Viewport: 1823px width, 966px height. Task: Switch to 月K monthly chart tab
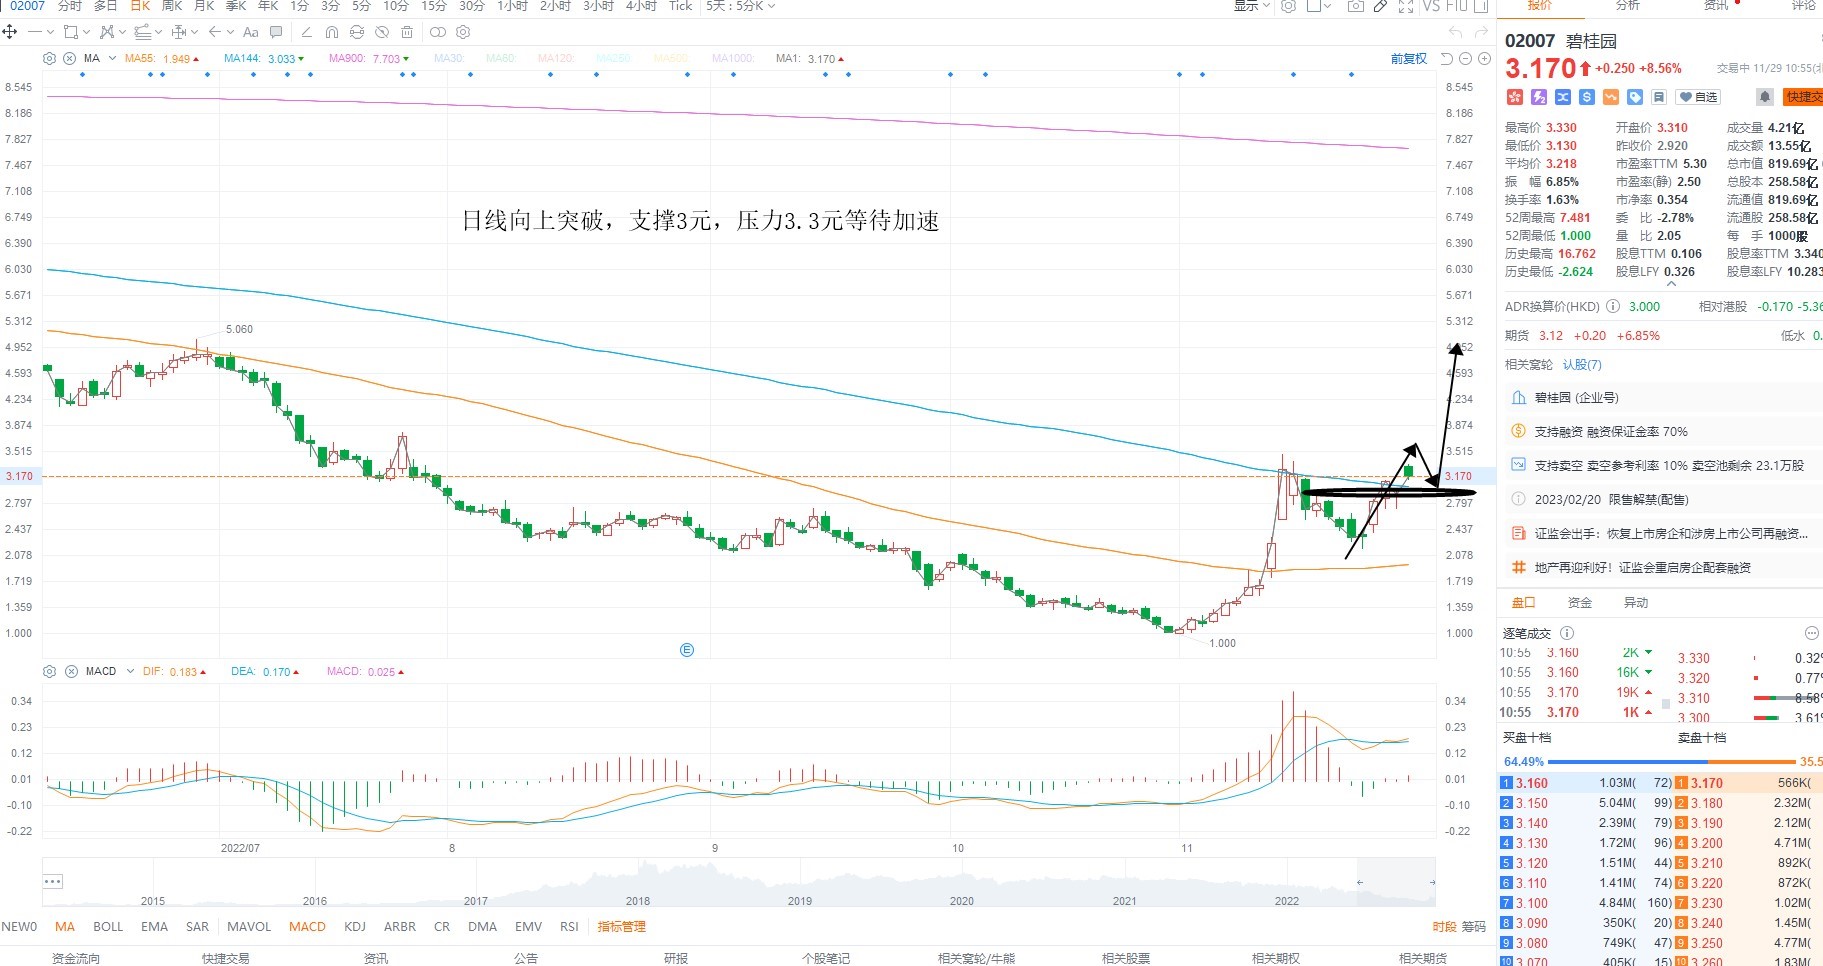pos(204,6)
